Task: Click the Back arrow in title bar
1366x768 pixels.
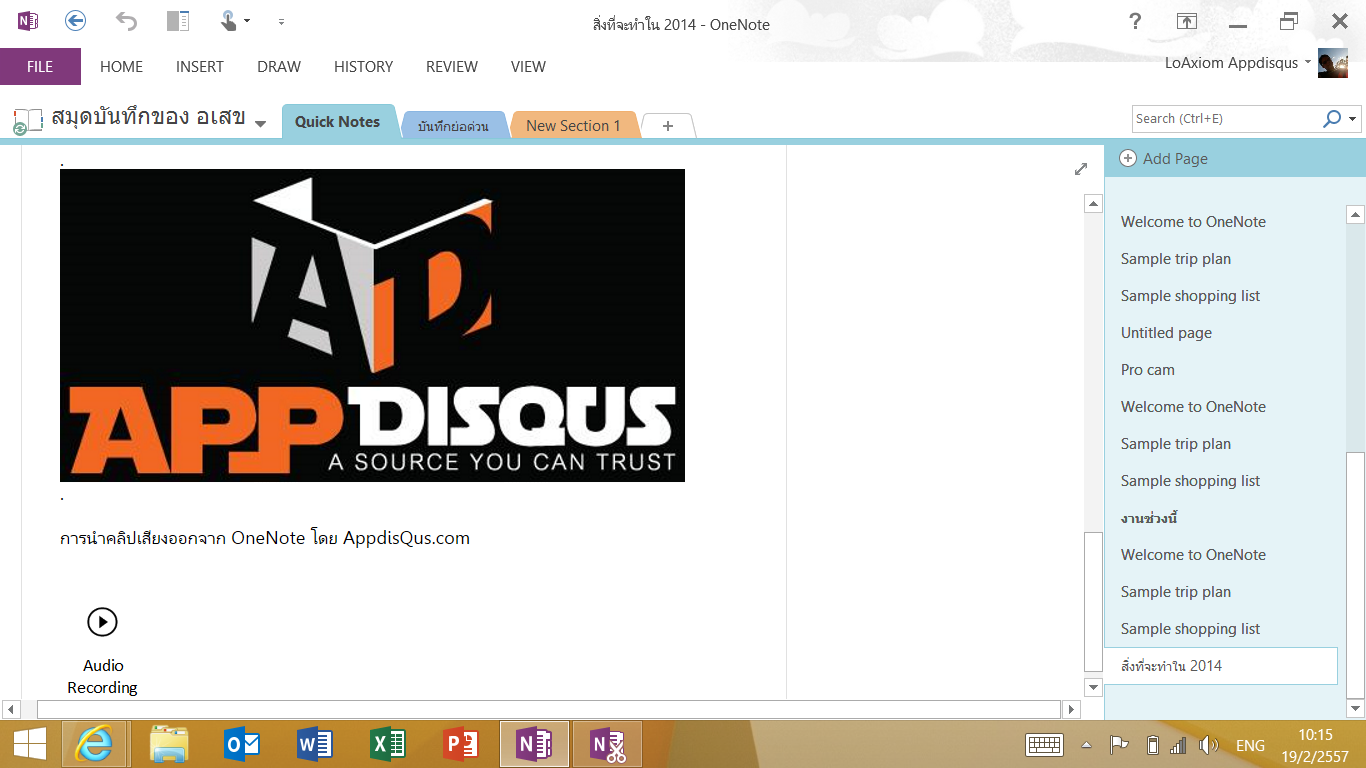Action: [x=75, y=21]
